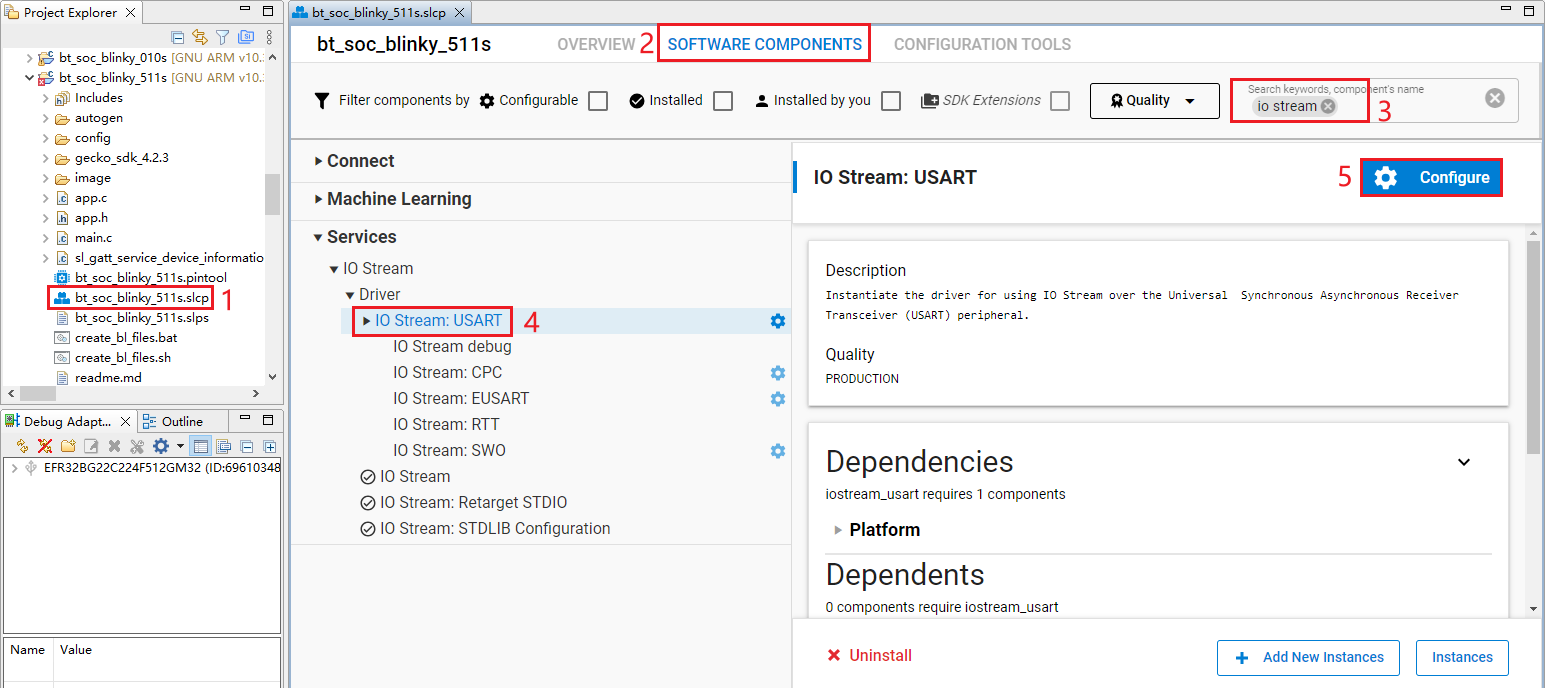1545x688 pixels.
Task: Click the refresh icon in Debug Adapters toolbar
Action: [x=21, y=446]
